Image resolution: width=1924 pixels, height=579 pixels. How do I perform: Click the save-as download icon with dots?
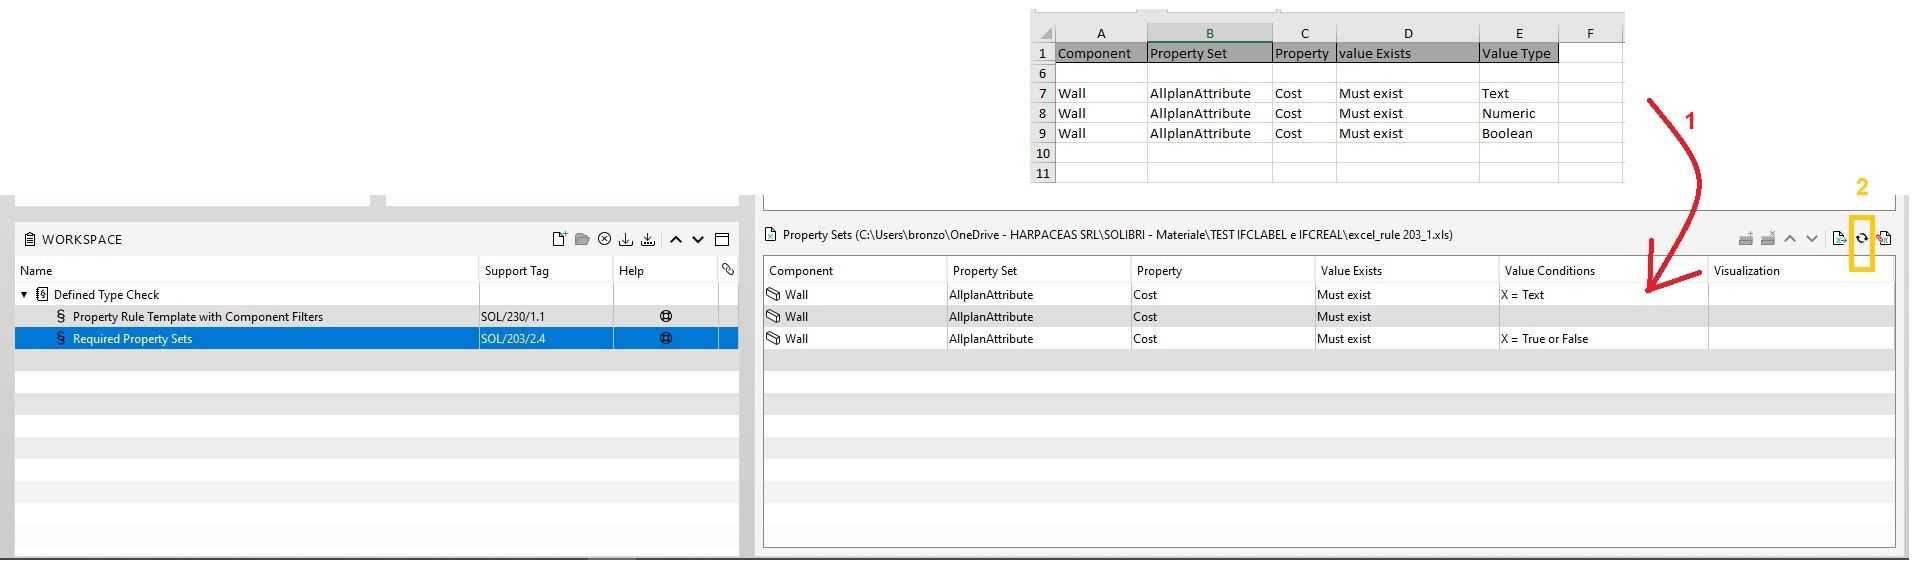click(648, 239)
